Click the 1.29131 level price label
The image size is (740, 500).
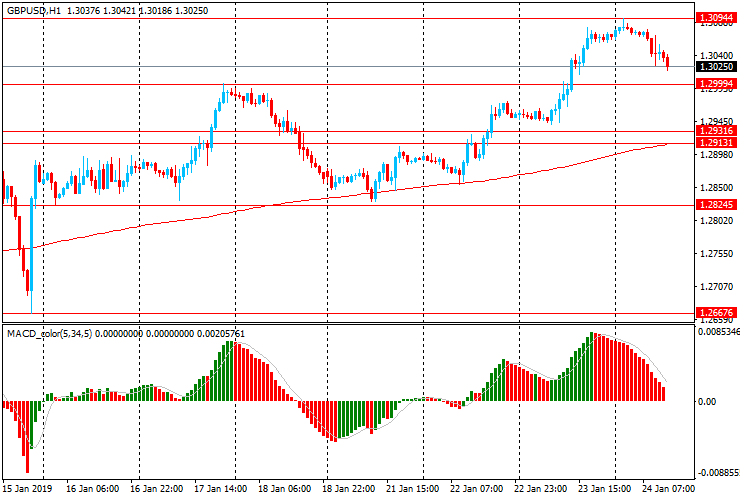716,143
